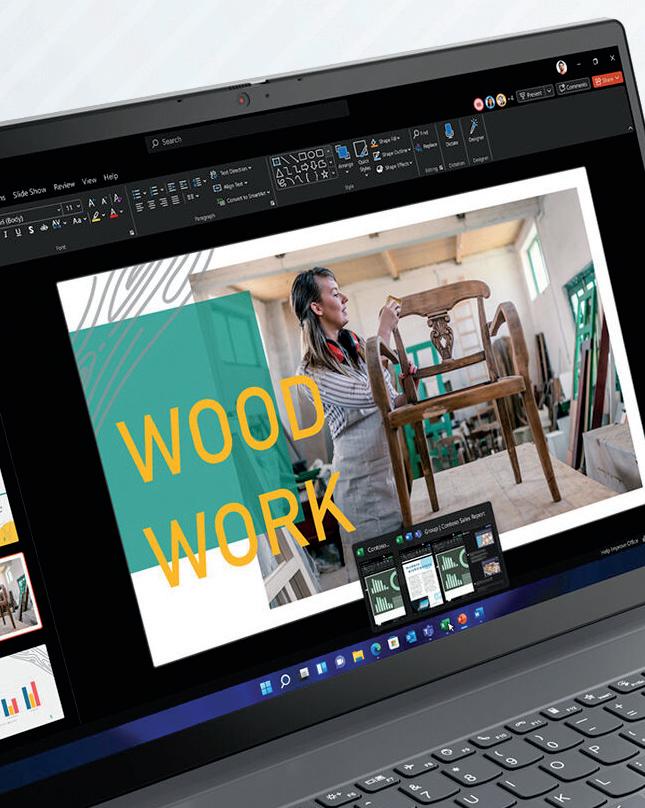Pick red font color swatch

point(114,213)
